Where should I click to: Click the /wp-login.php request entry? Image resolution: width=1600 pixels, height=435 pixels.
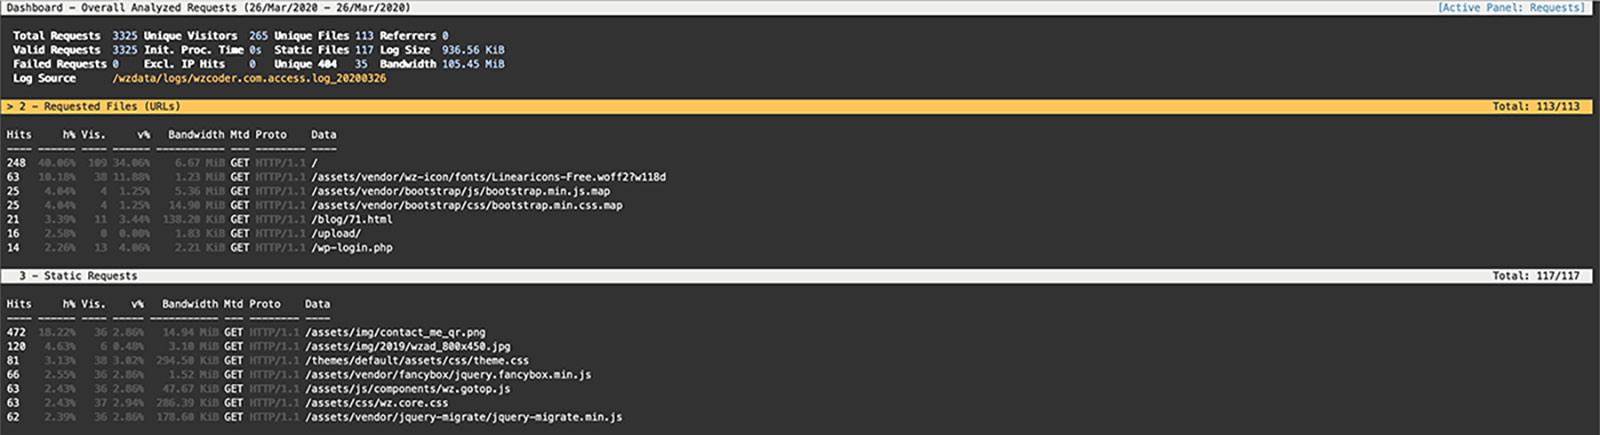pos(352,247)
